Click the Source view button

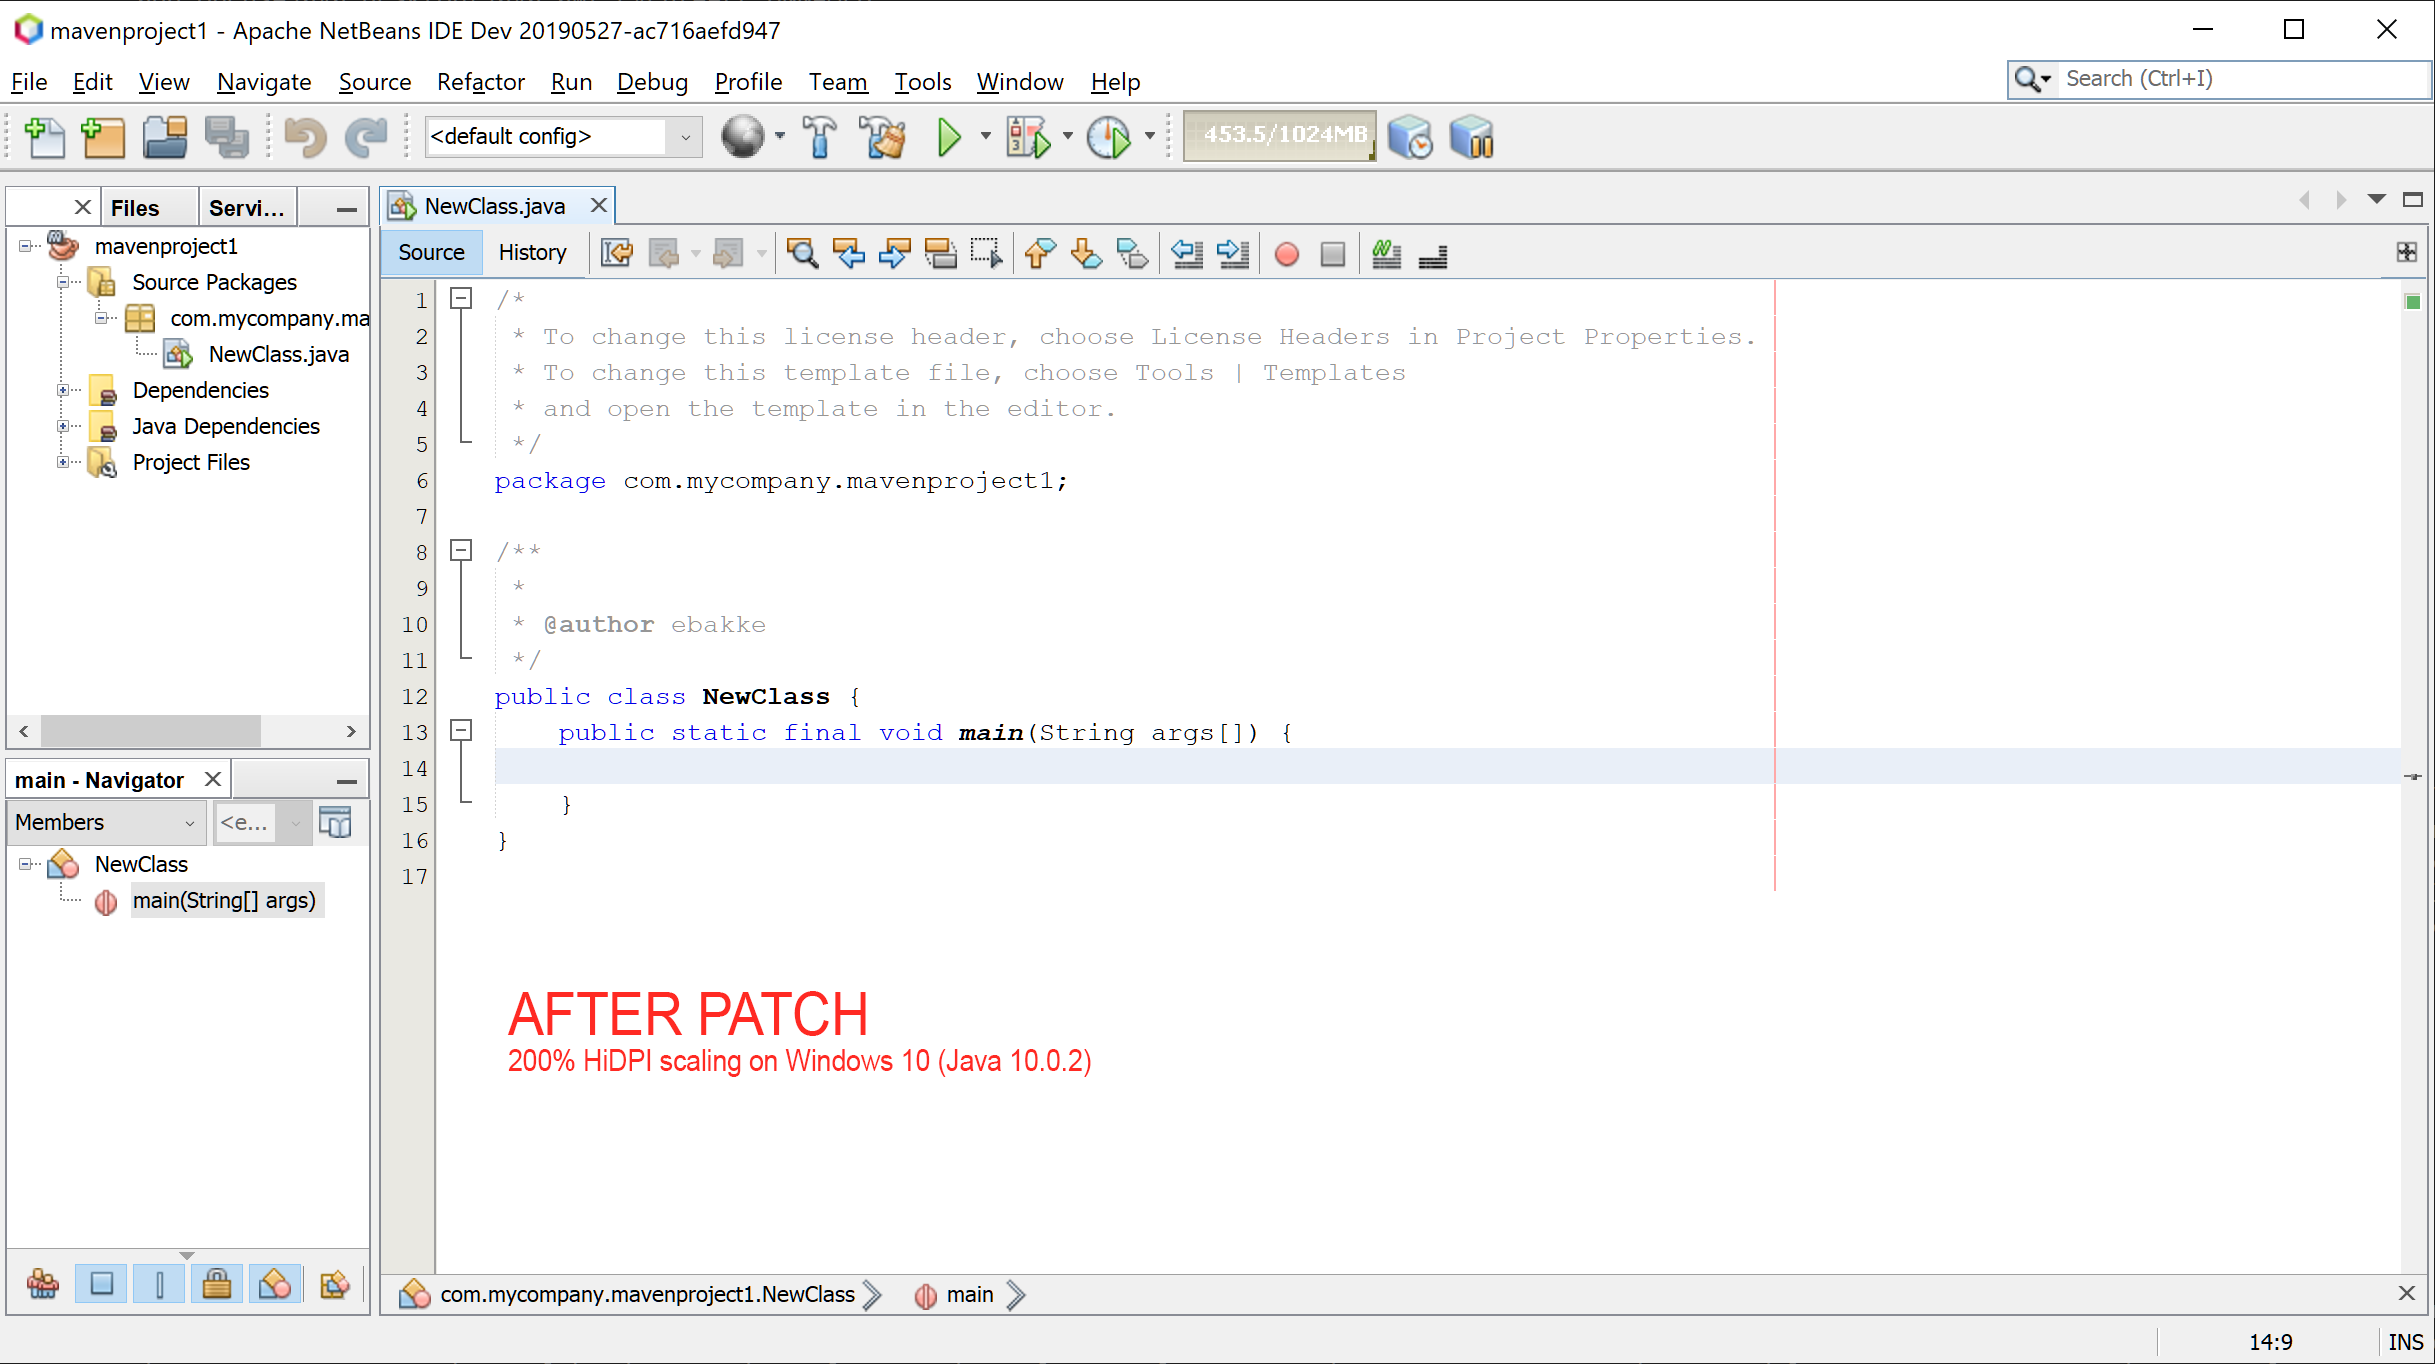pyautogui.click(x=431, y=253)
